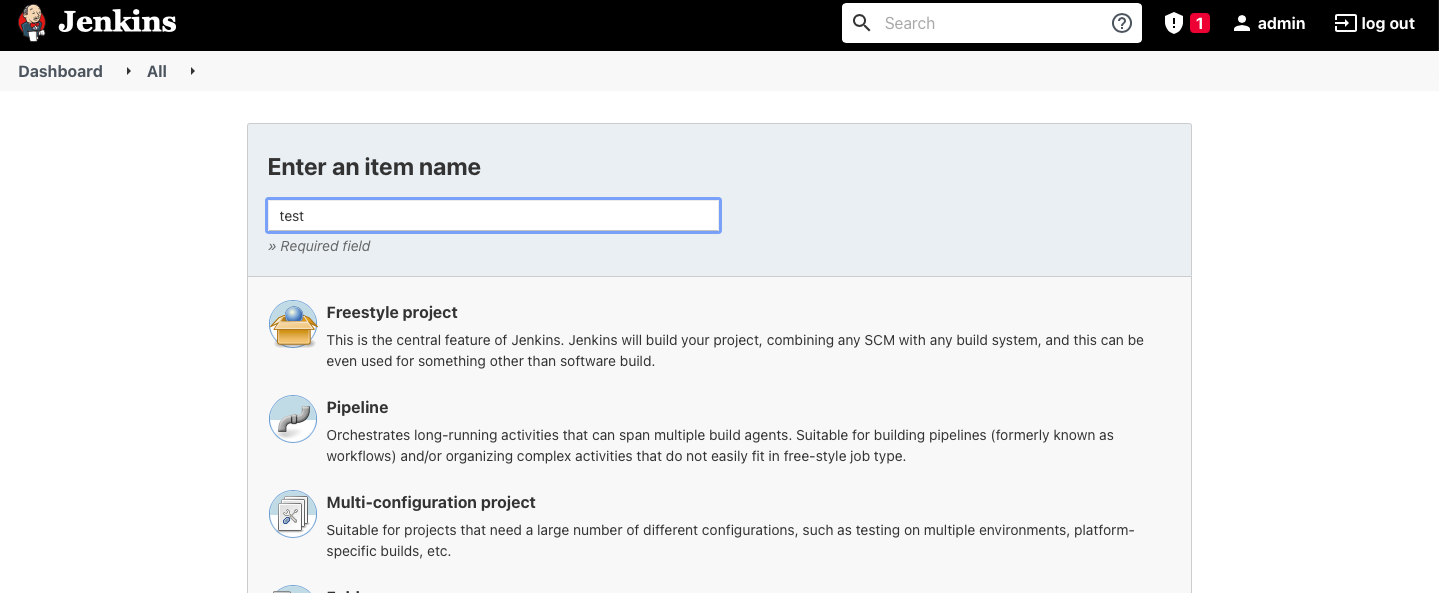
Task: Open the admin account page
Action: click(1280, 22)
